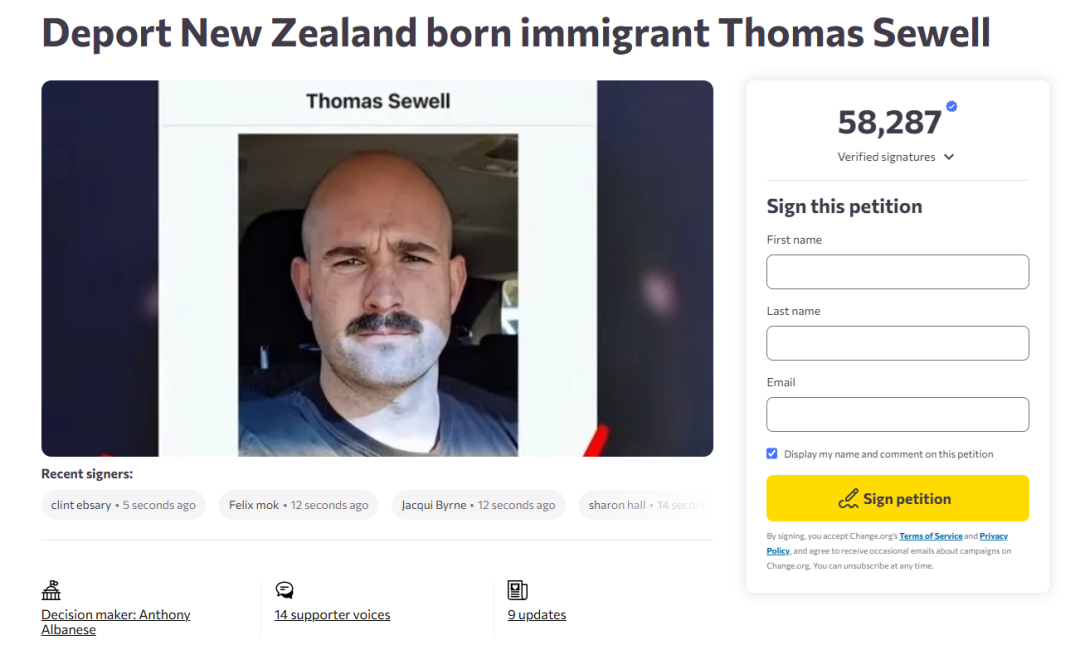Click the supporter voices speech bubble icon
This screenshot has height=659, width=1080.
click(x=284, y=590)
